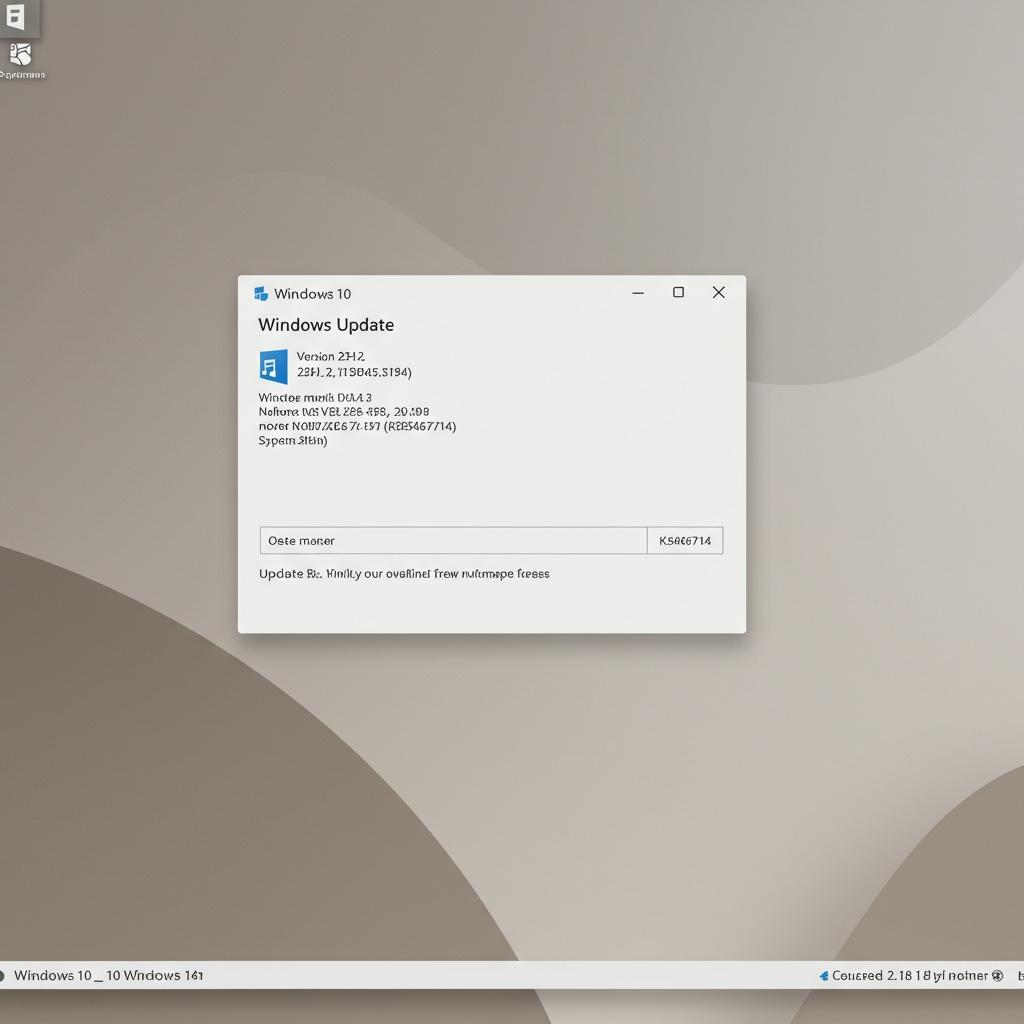Click the round icon after 'nomer' in taskbar

click(x=997, y=976)
